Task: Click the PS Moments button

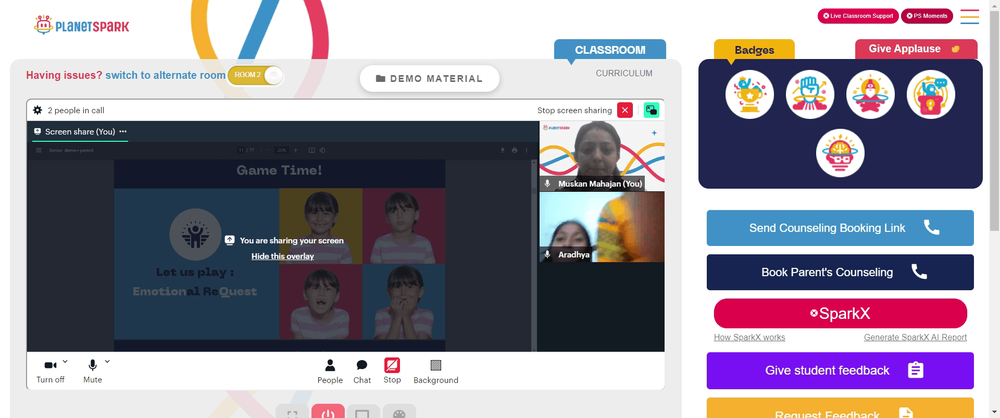Action: coord(927,16)
